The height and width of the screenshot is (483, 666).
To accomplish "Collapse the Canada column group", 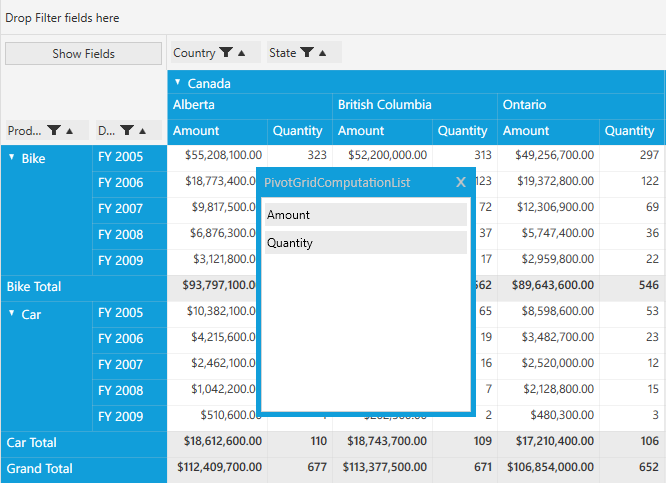I will [178, 83].
